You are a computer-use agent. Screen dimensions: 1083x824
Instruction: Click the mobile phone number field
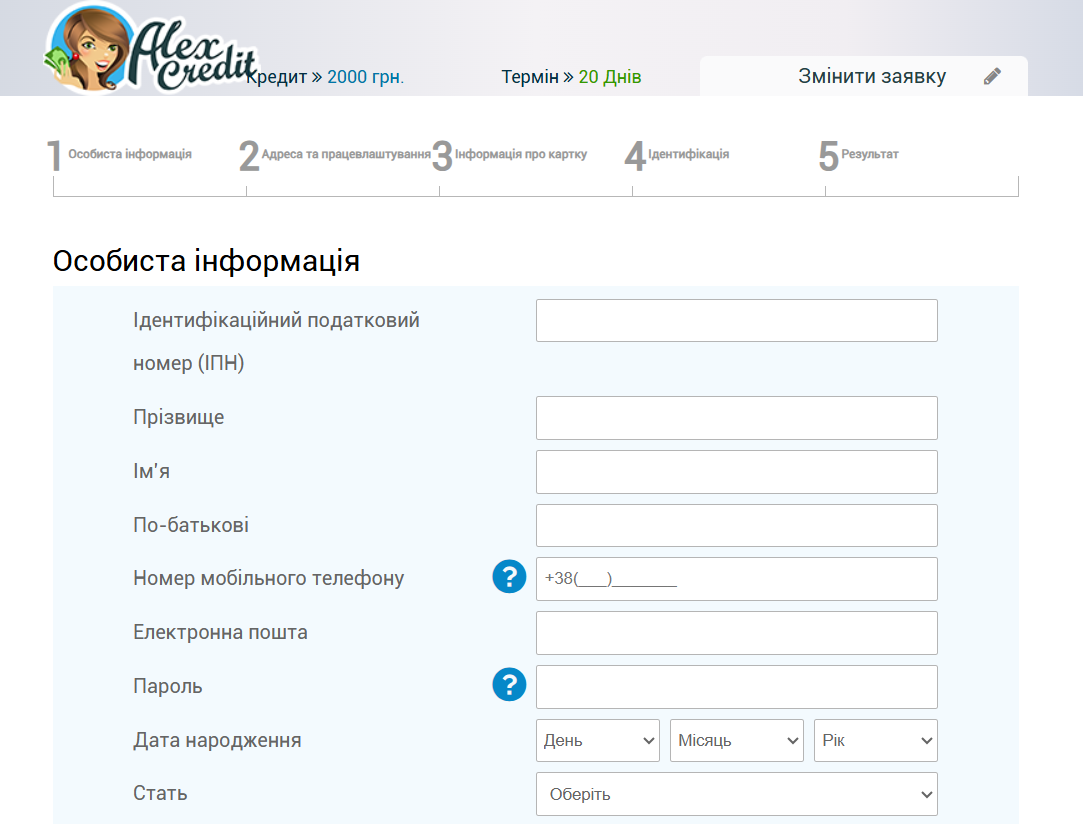click(736, 578)
